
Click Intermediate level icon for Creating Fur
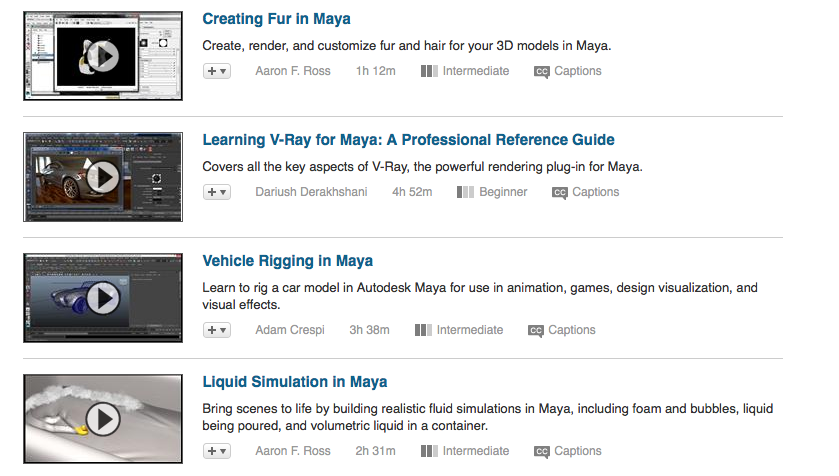428,72
